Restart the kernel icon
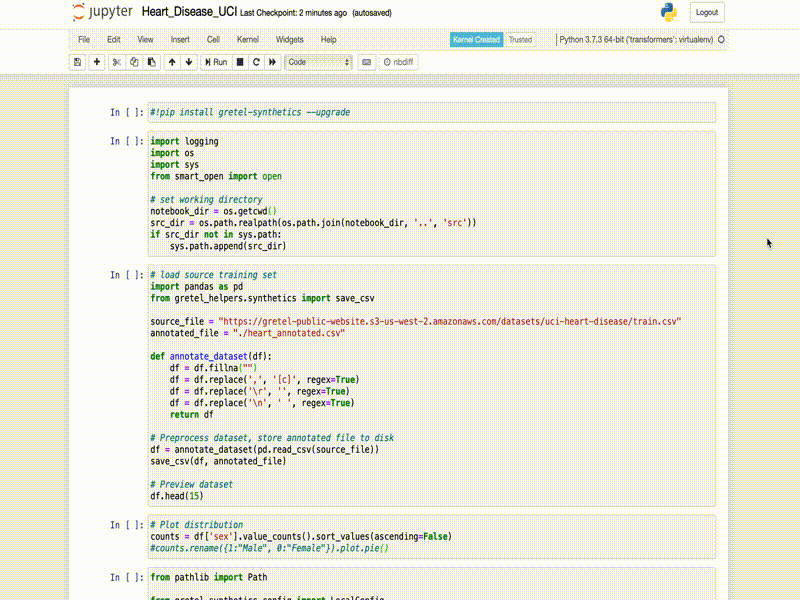Screen dimensions: 800x600 (256, 62)
